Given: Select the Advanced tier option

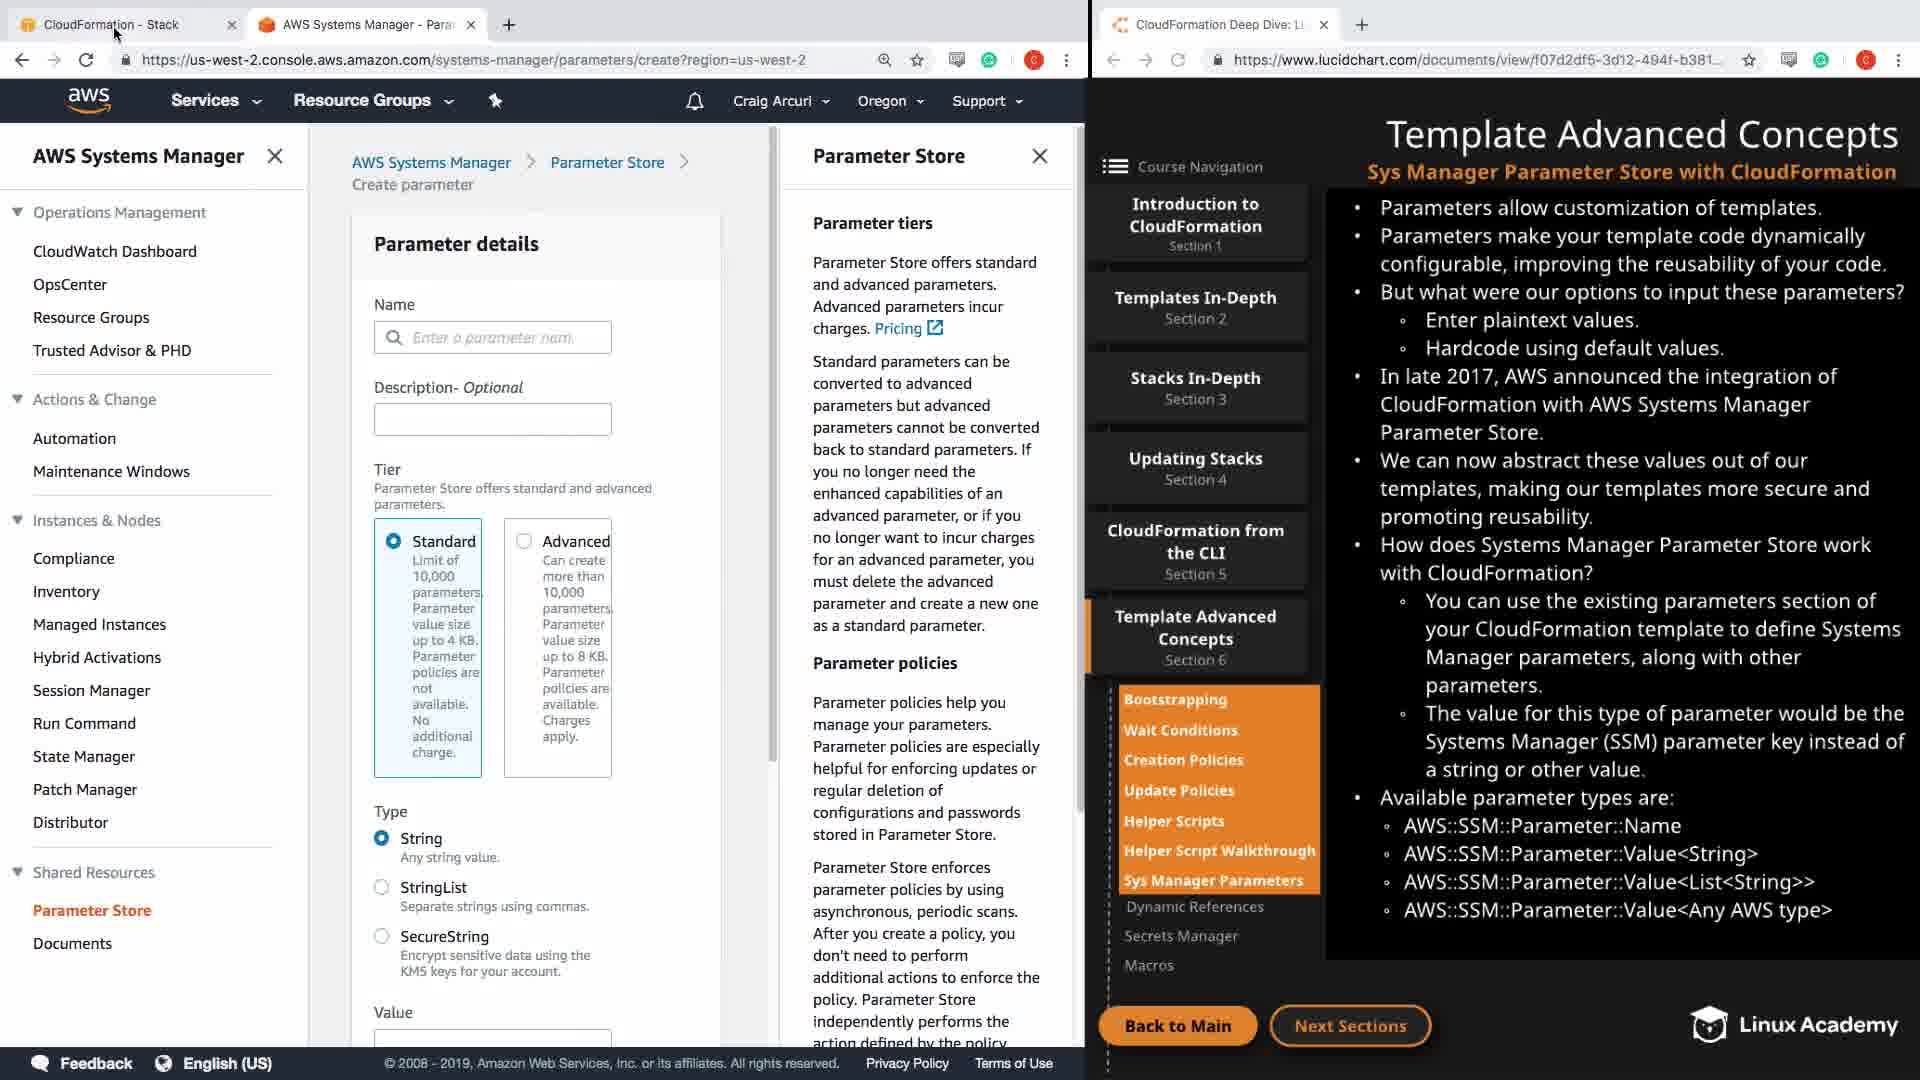Looking at the screenshot, I should pos(524,541).
